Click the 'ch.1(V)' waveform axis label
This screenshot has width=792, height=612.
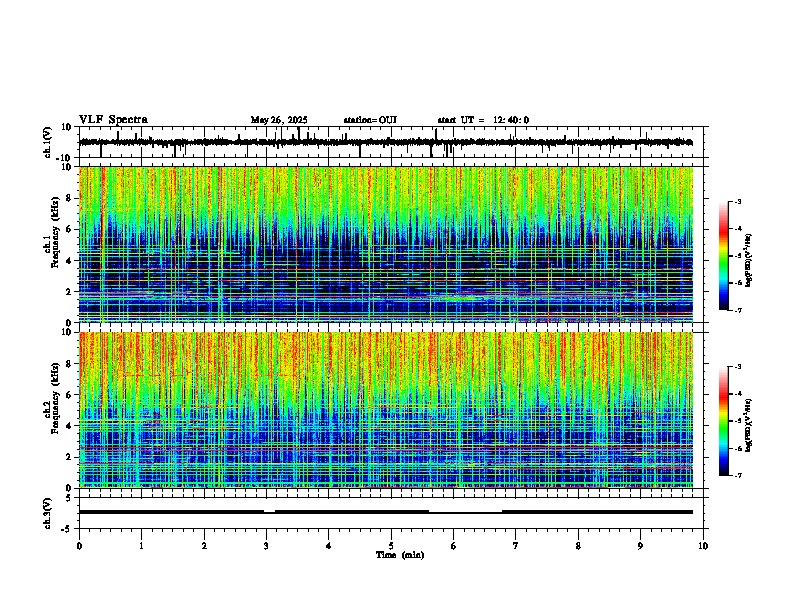(48, 142)
